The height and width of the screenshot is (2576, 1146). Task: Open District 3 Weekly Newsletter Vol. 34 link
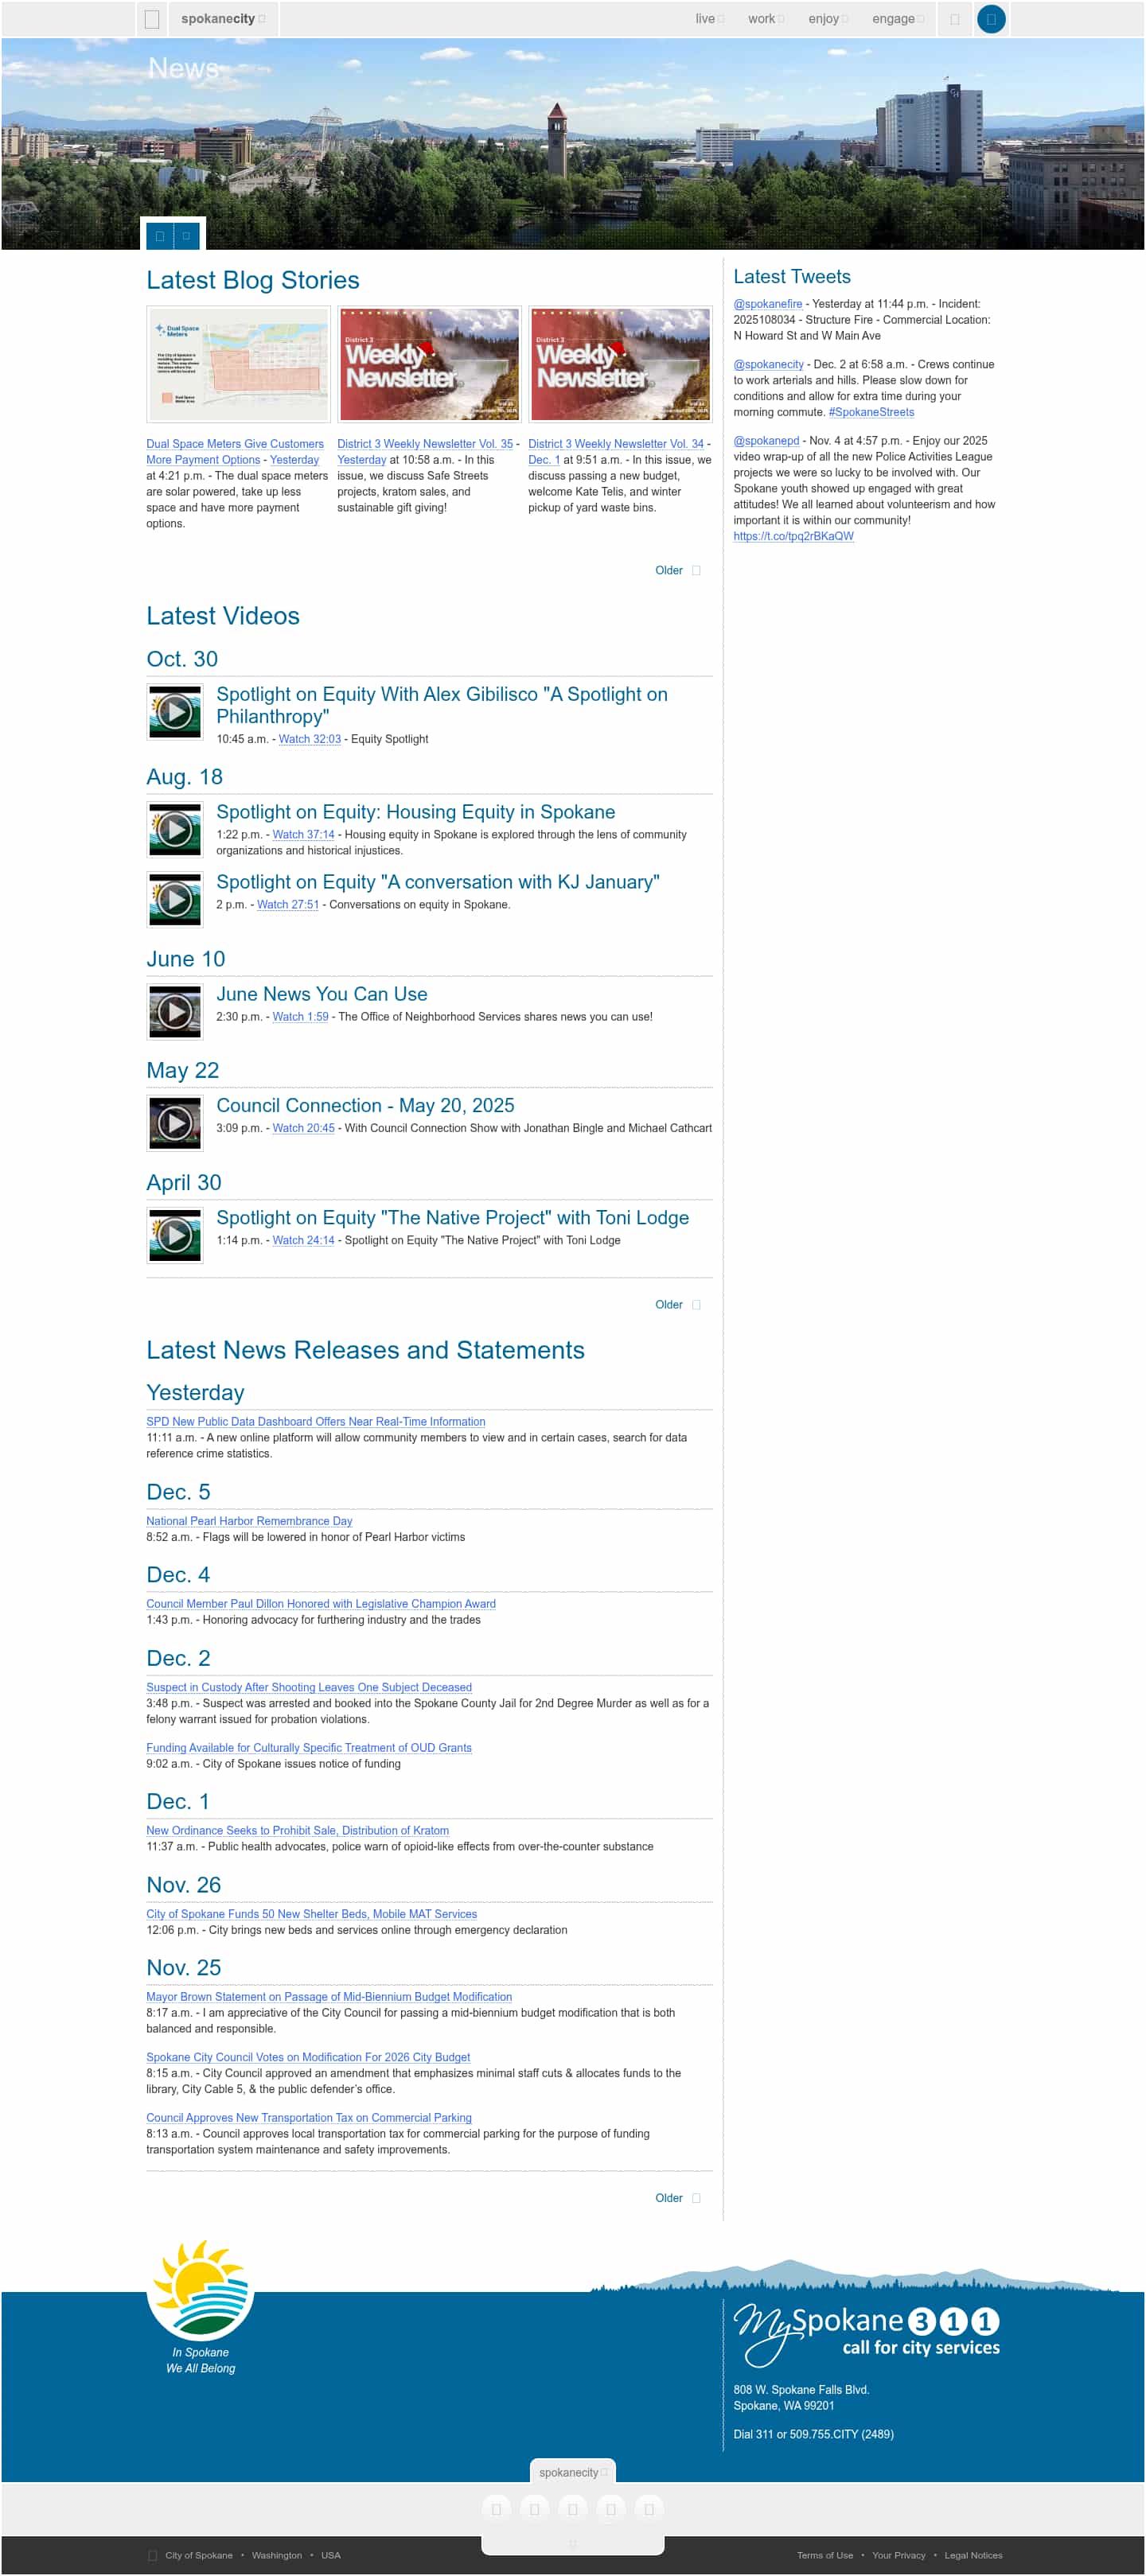tap(616, 444)
